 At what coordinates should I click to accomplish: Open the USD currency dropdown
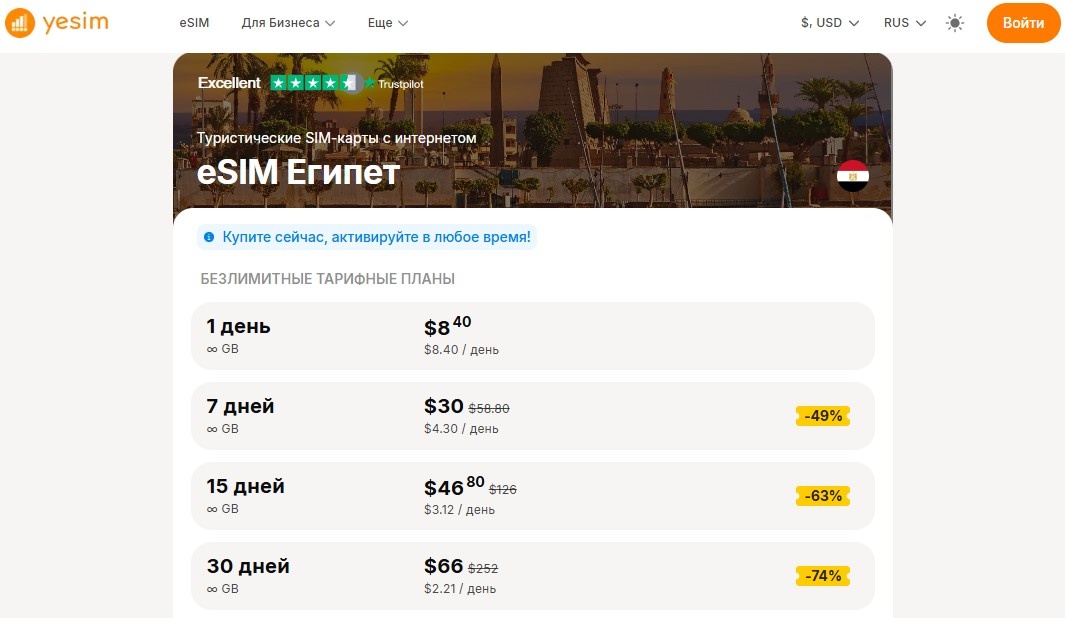[x=829, y=21]
